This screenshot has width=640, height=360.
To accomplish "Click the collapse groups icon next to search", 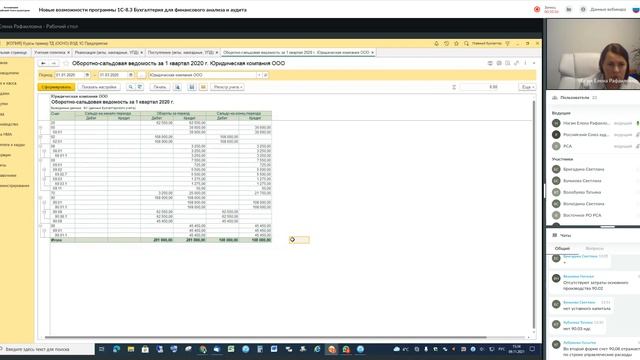I will (140, 87).
